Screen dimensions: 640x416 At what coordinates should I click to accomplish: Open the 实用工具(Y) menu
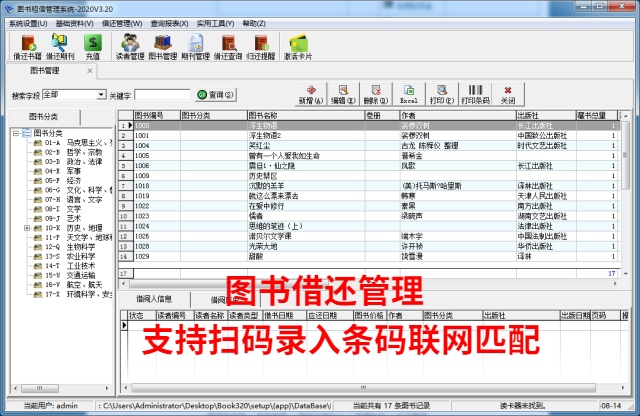216,24
